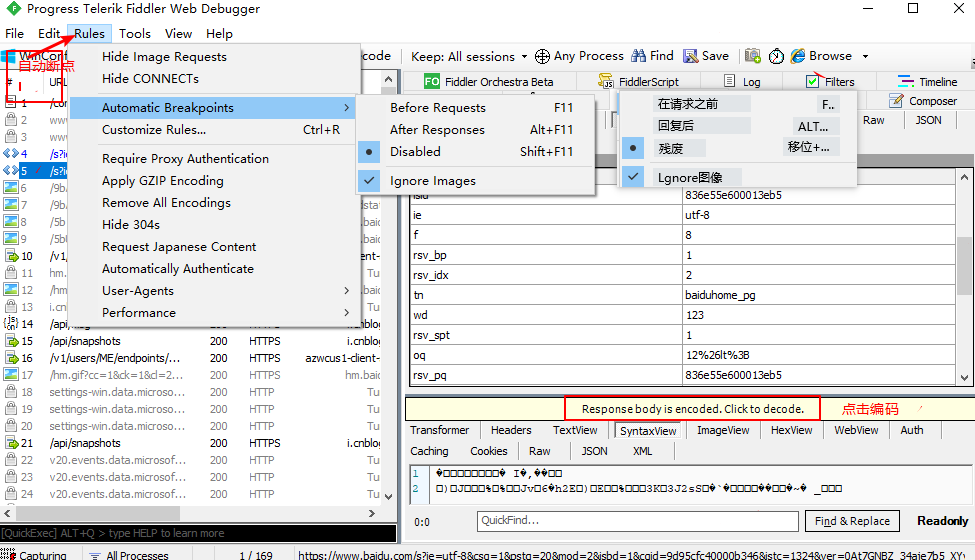This screenshot has width=975, height=560.
Task: Select session 21 arrow icon row
Action: [11, 443]
